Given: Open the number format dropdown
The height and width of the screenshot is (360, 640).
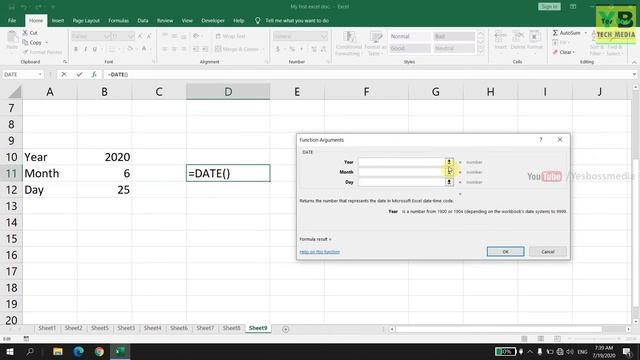Looking at the screenshot, I should point(324,36).
